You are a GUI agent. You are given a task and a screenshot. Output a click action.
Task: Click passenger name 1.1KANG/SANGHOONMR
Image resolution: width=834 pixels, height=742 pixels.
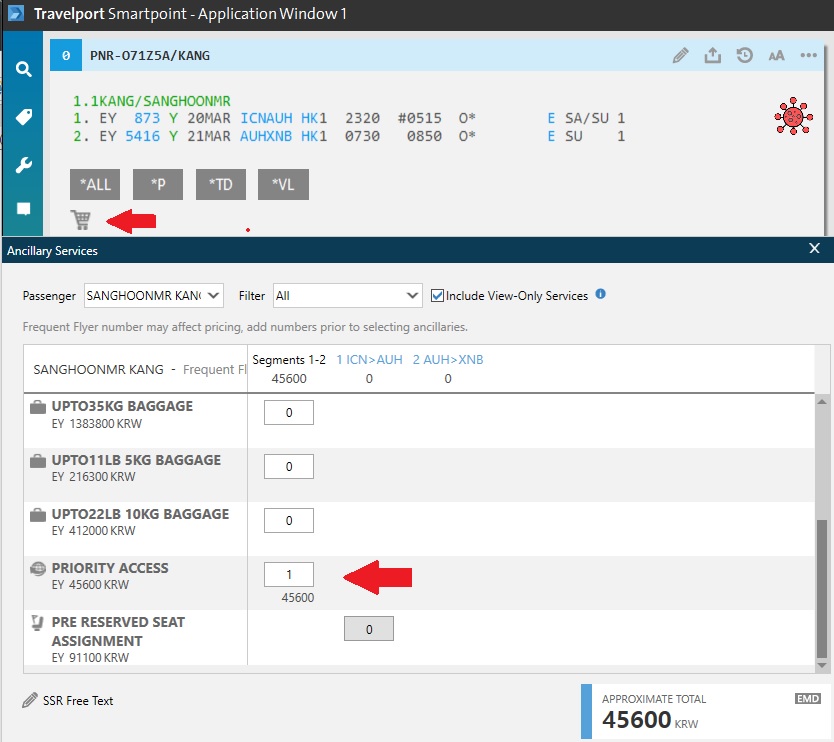pos(152,101)
